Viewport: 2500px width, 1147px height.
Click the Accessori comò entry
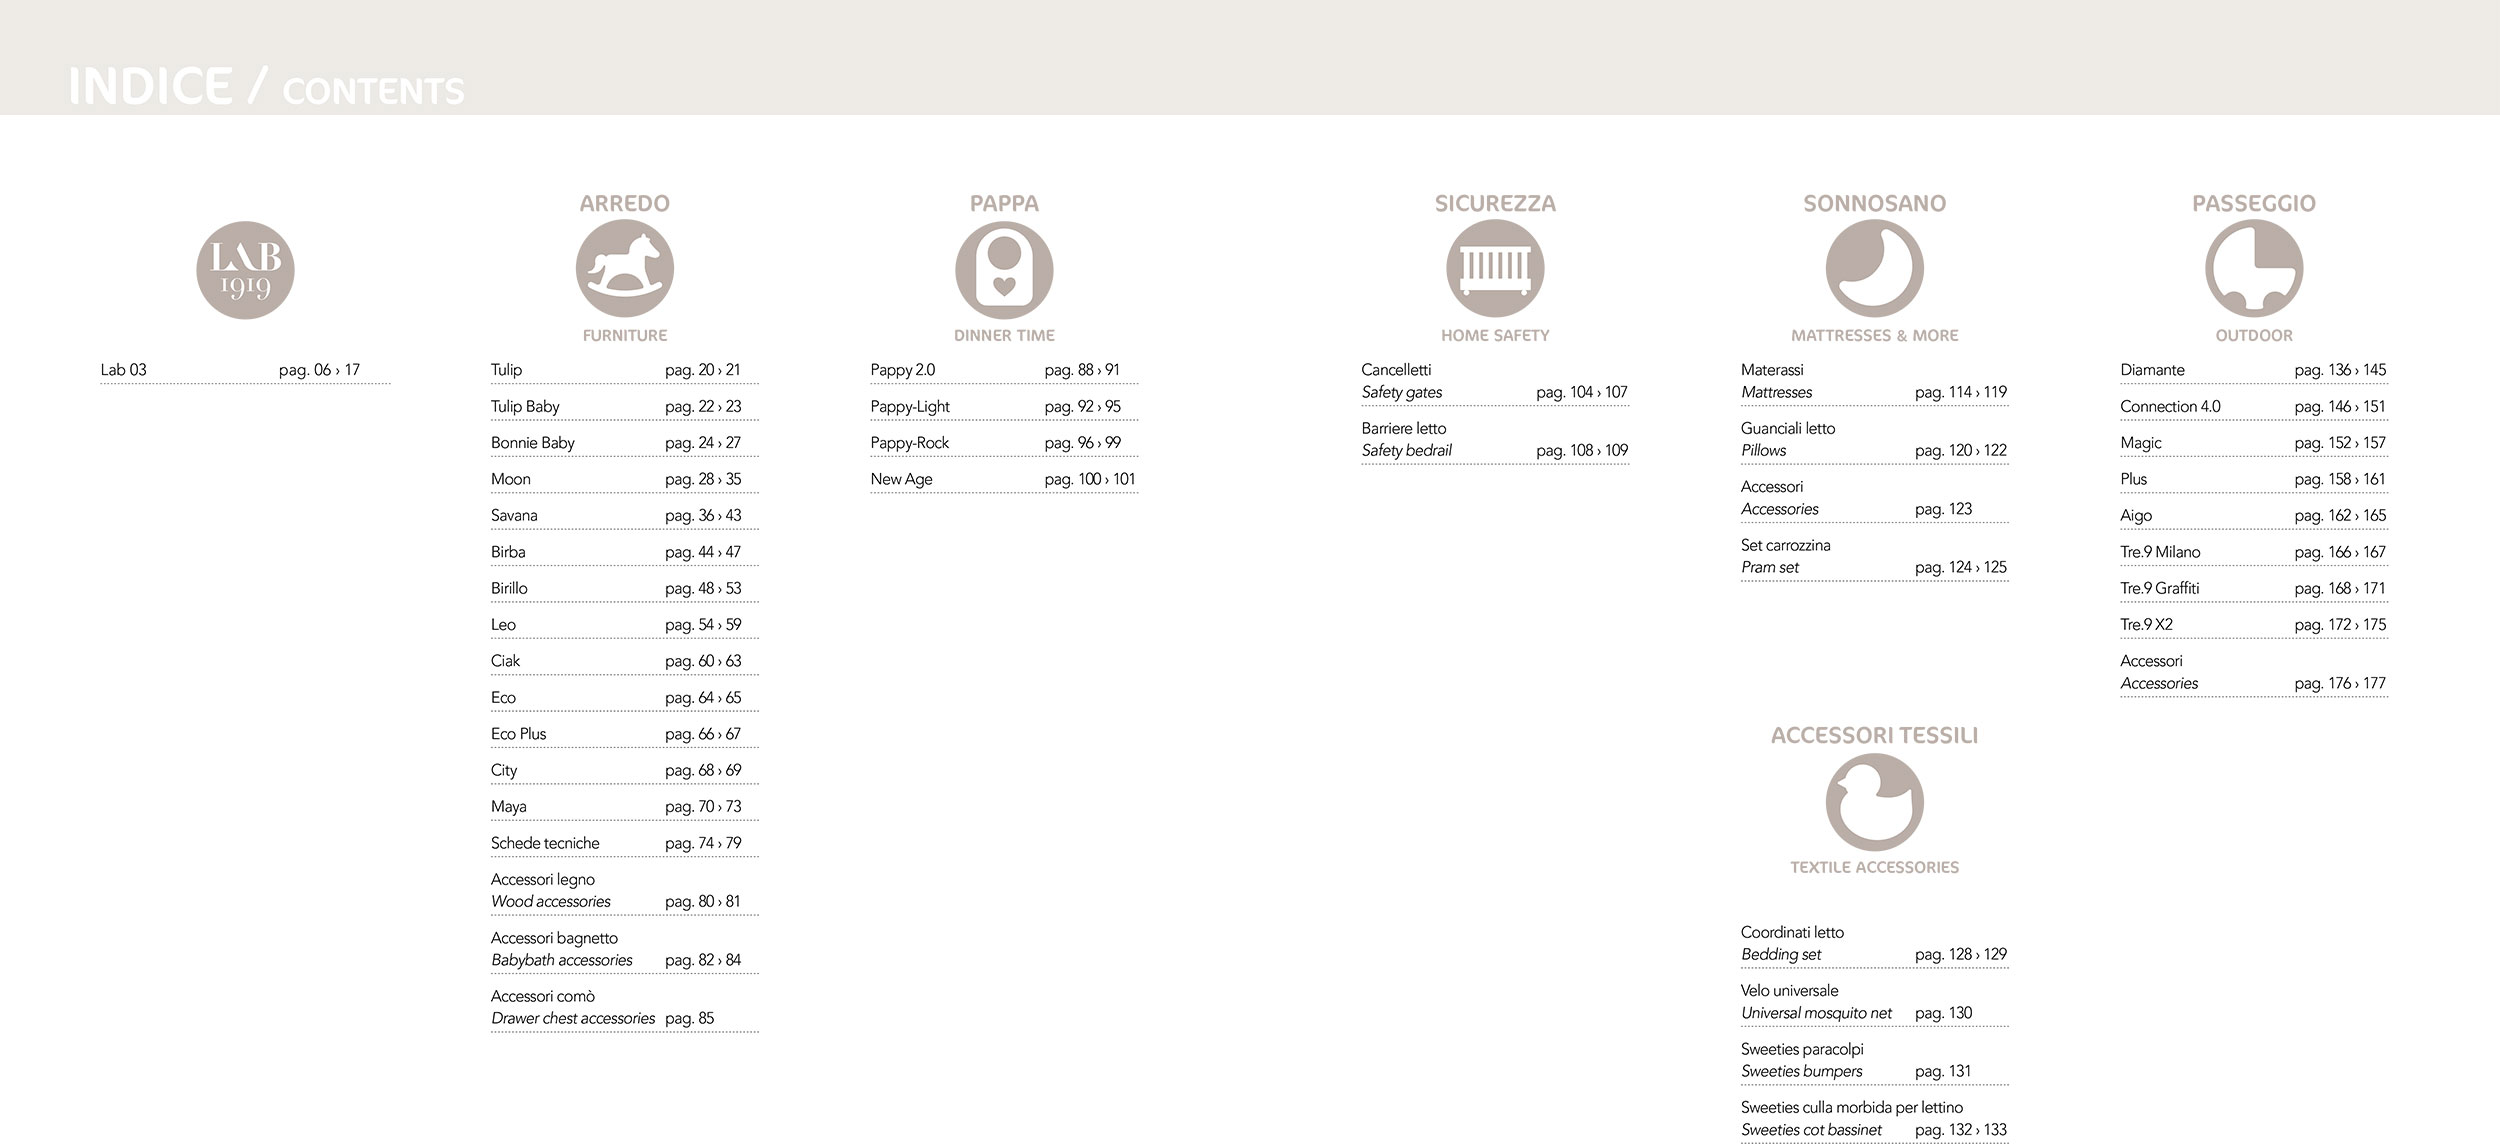click(x=624, y=1007)
